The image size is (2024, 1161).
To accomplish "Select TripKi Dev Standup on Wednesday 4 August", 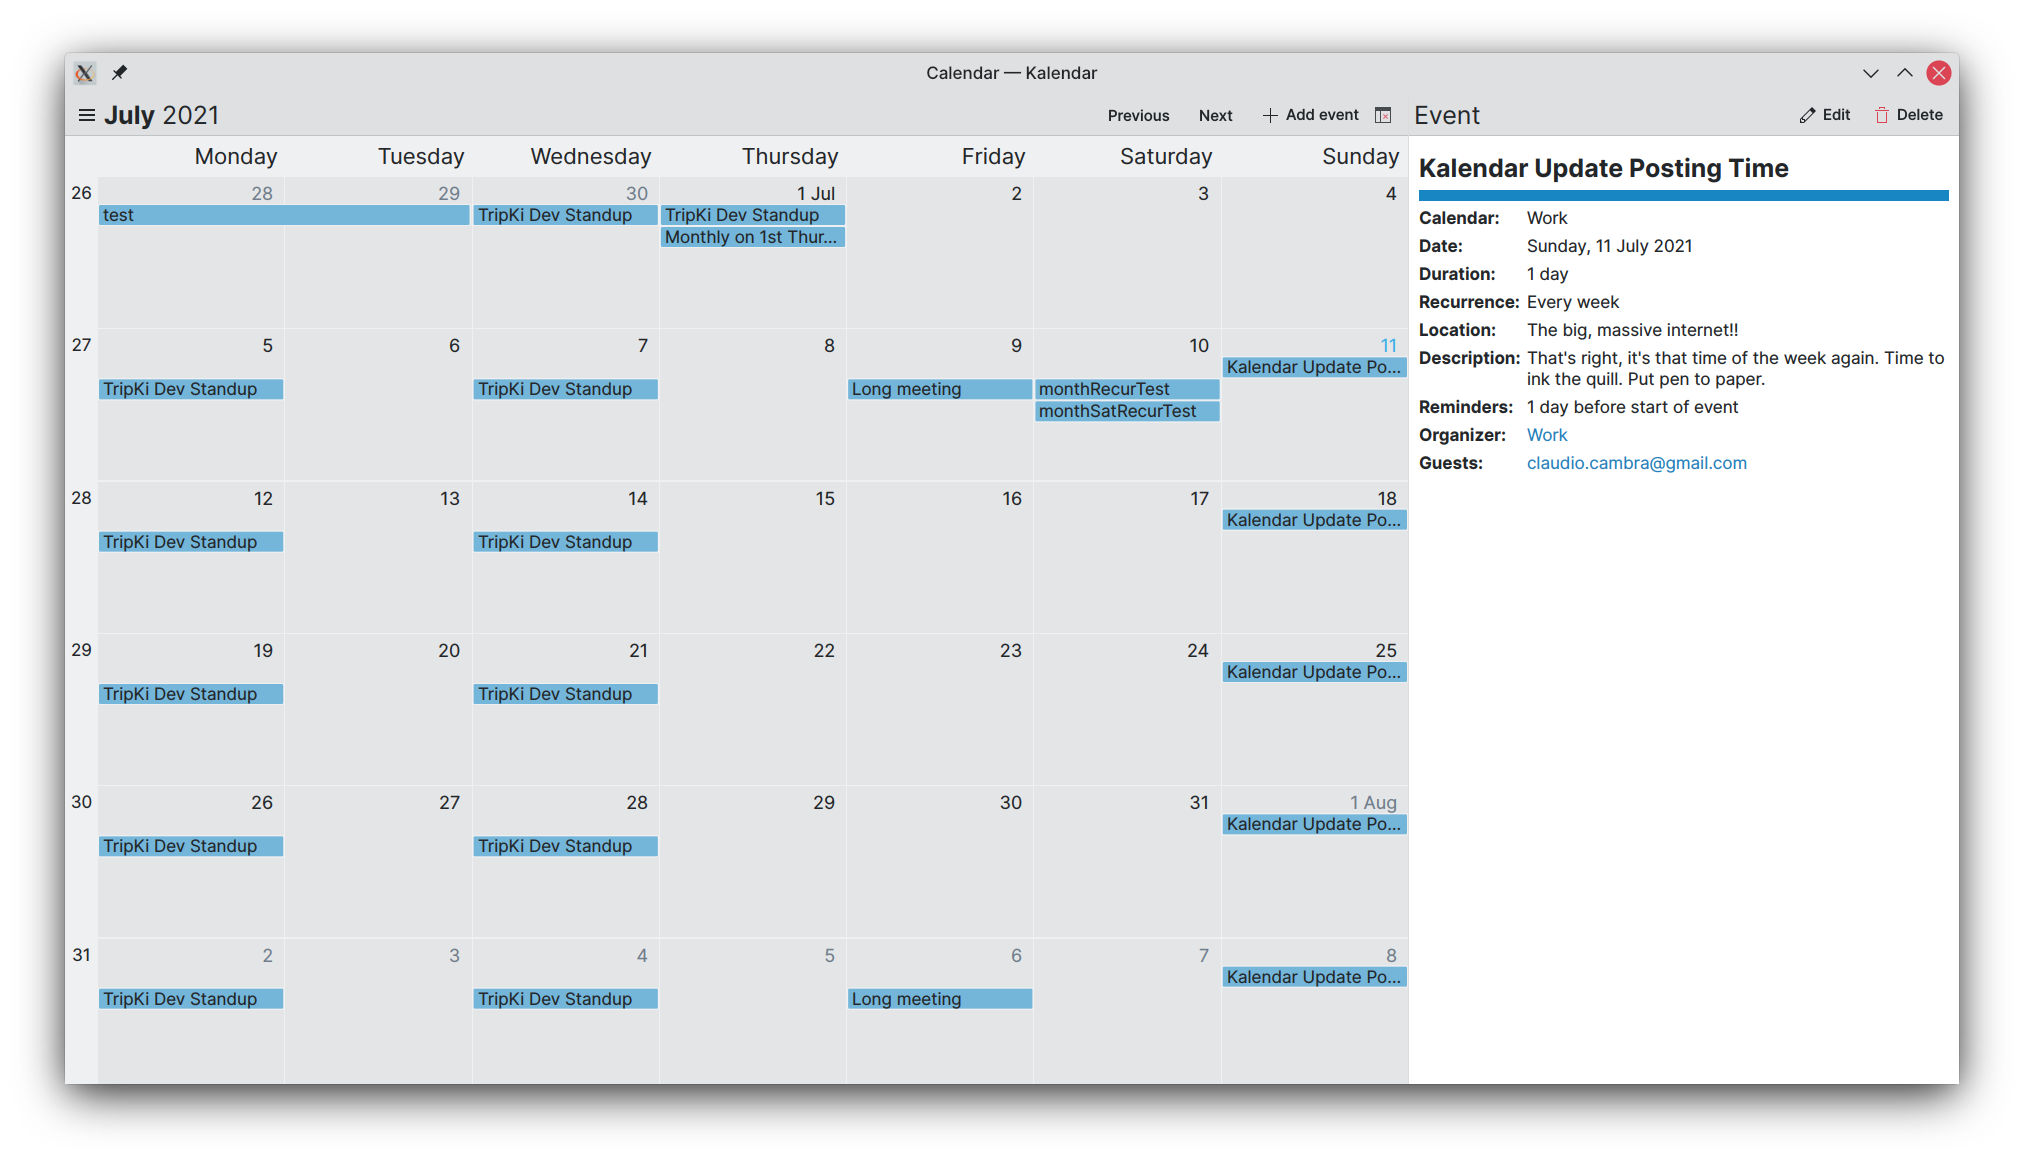I will 565,999.
